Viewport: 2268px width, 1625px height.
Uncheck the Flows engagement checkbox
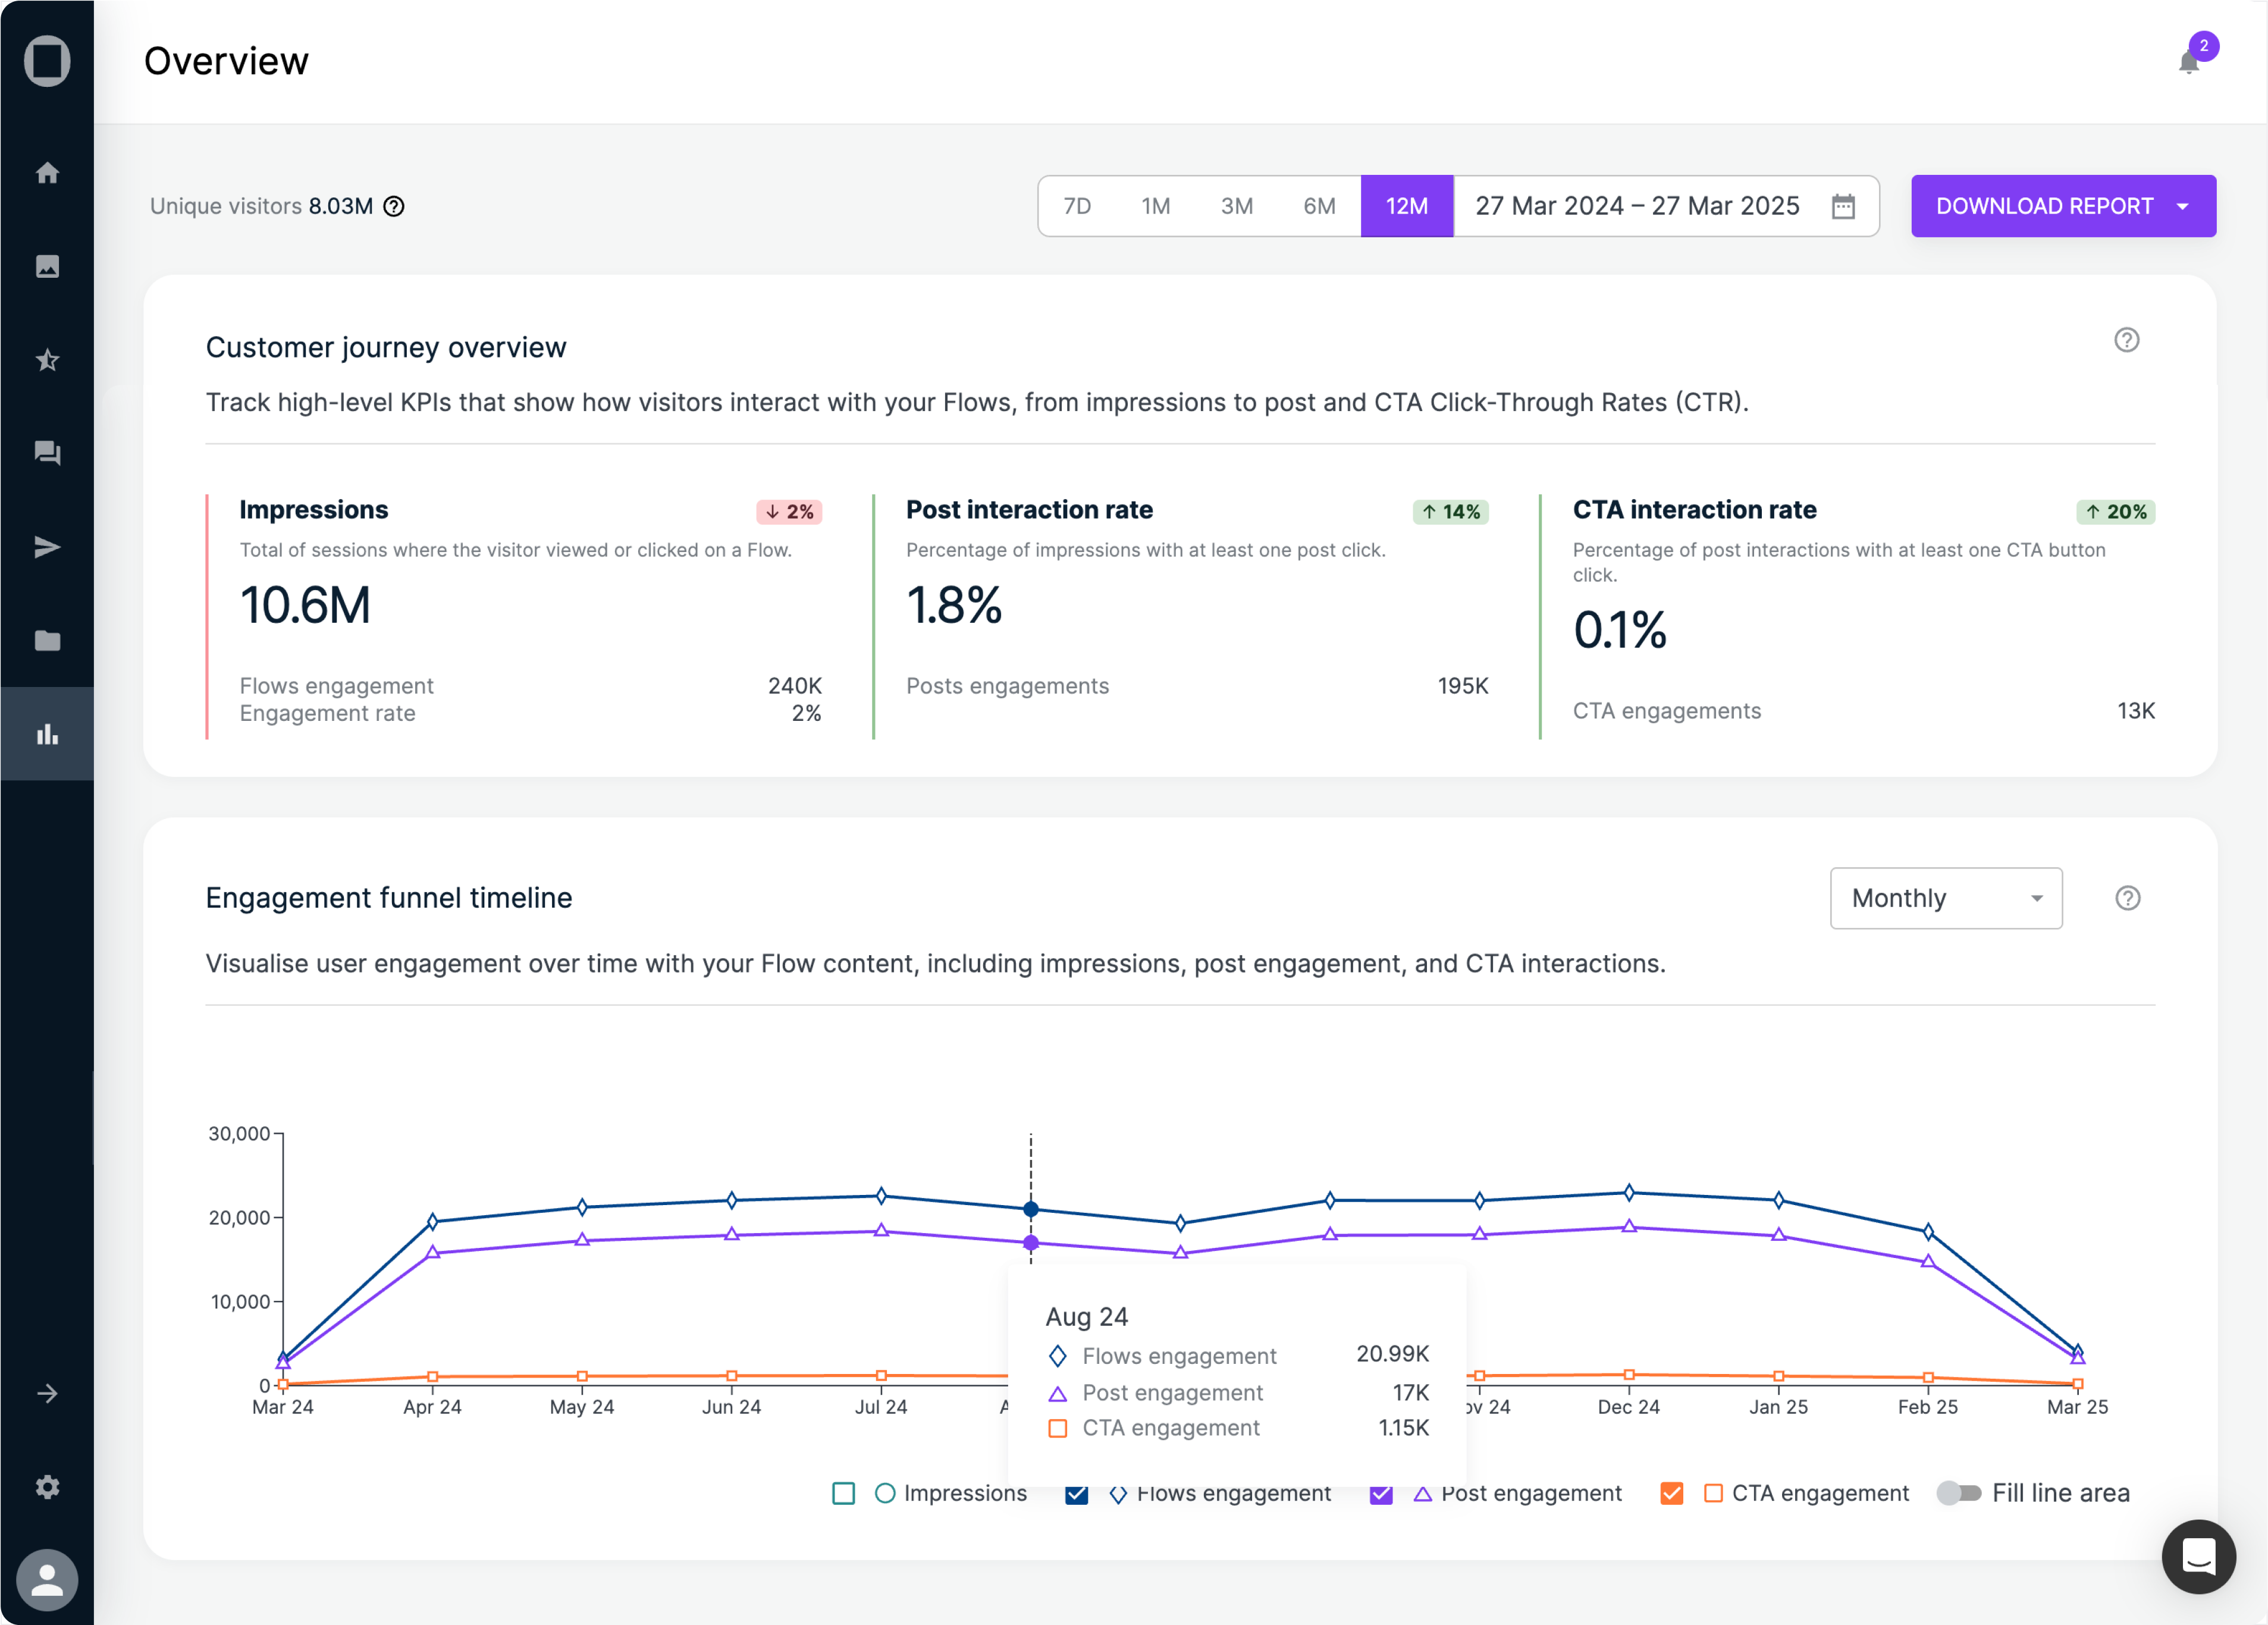click(1076, 1493)
